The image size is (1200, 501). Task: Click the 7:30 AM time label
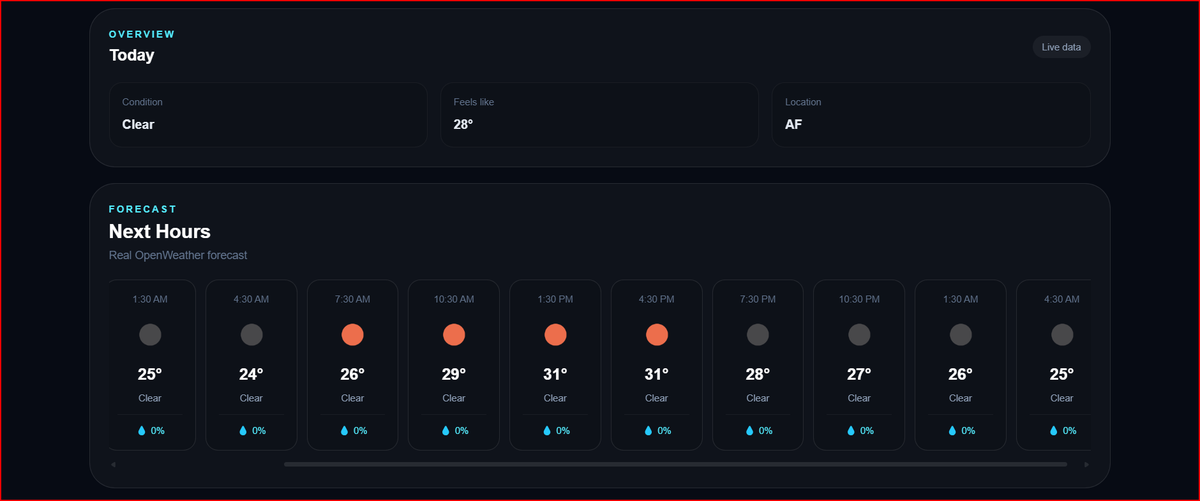[x=352, y=299]
